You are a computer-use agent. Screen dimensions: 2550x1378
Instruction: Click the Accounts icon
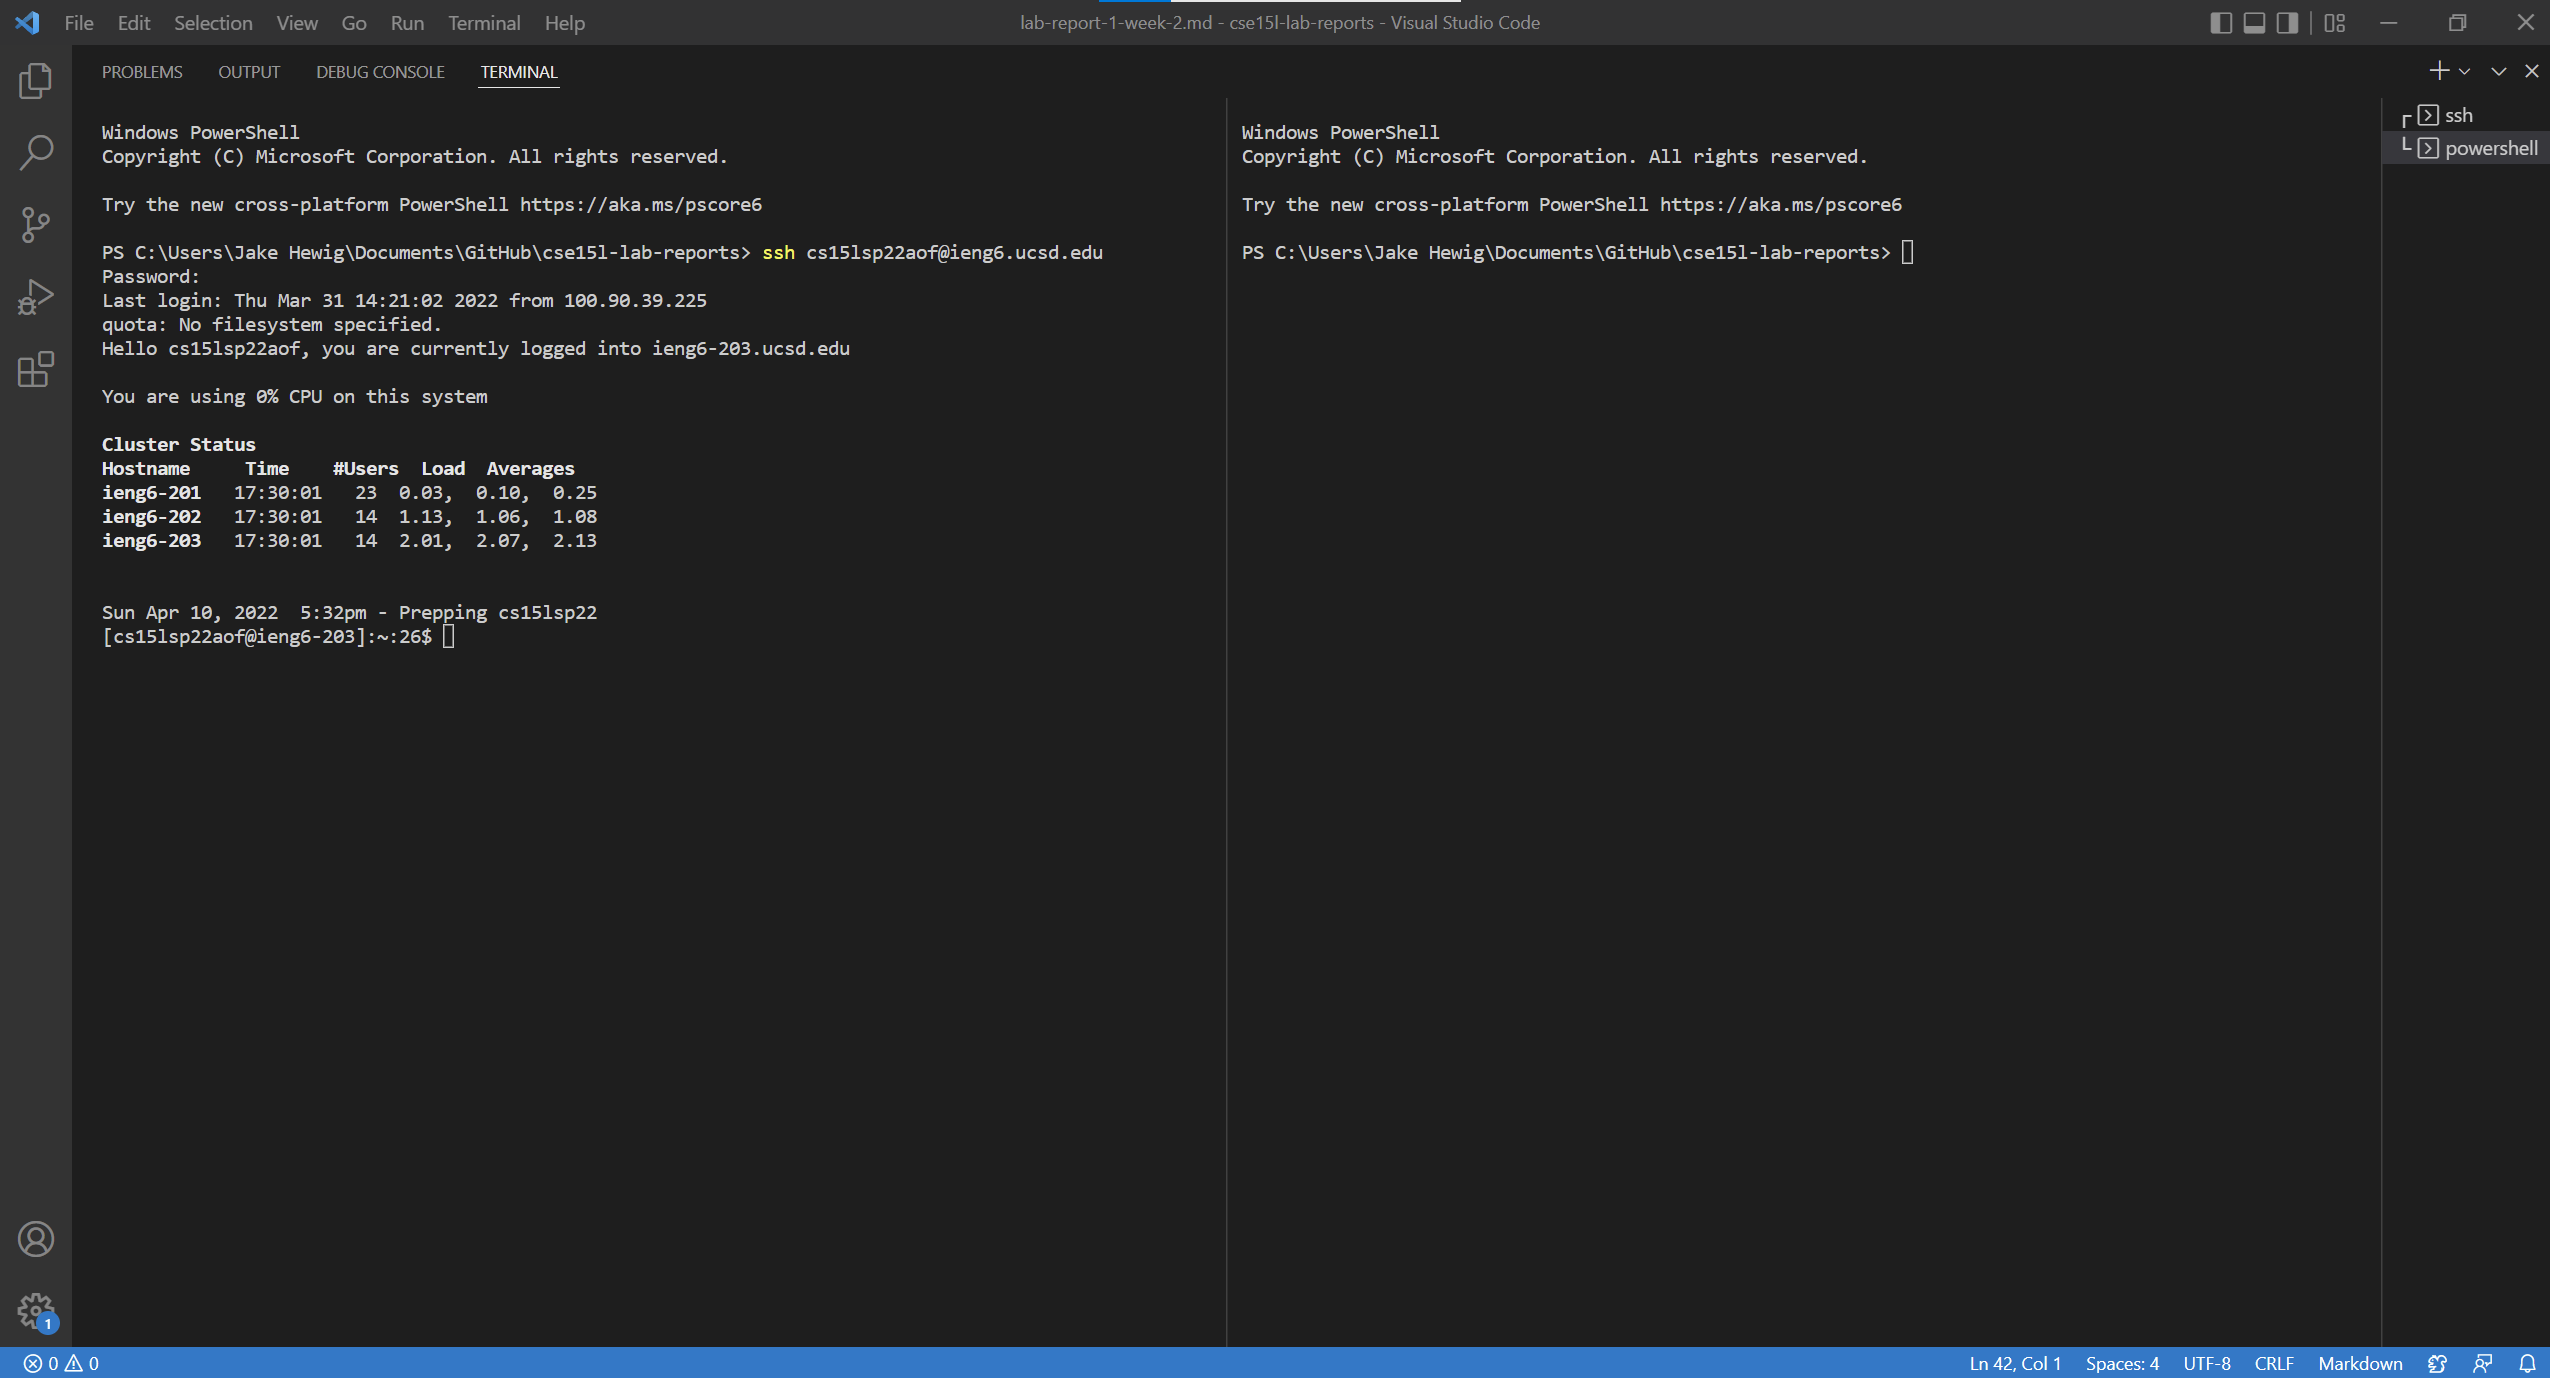click(x=35, y=1239)
